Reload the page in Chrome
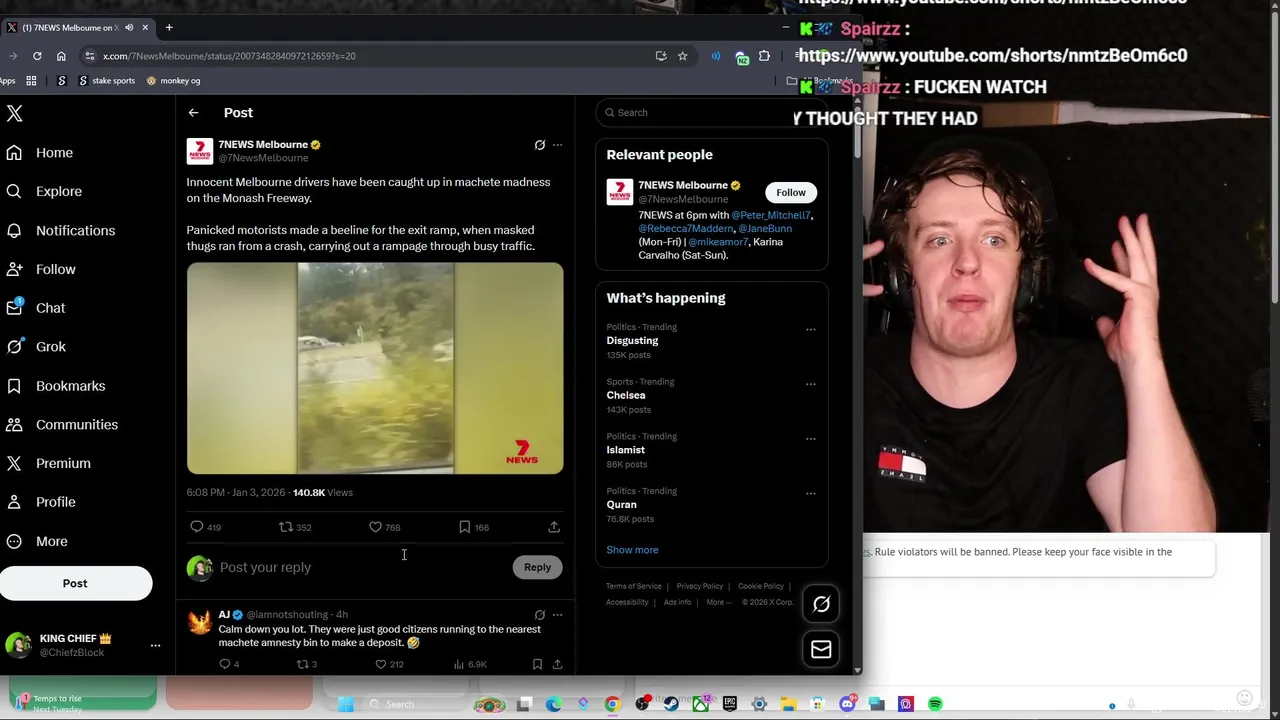1280x720 pixels. (x=37, y=56)
